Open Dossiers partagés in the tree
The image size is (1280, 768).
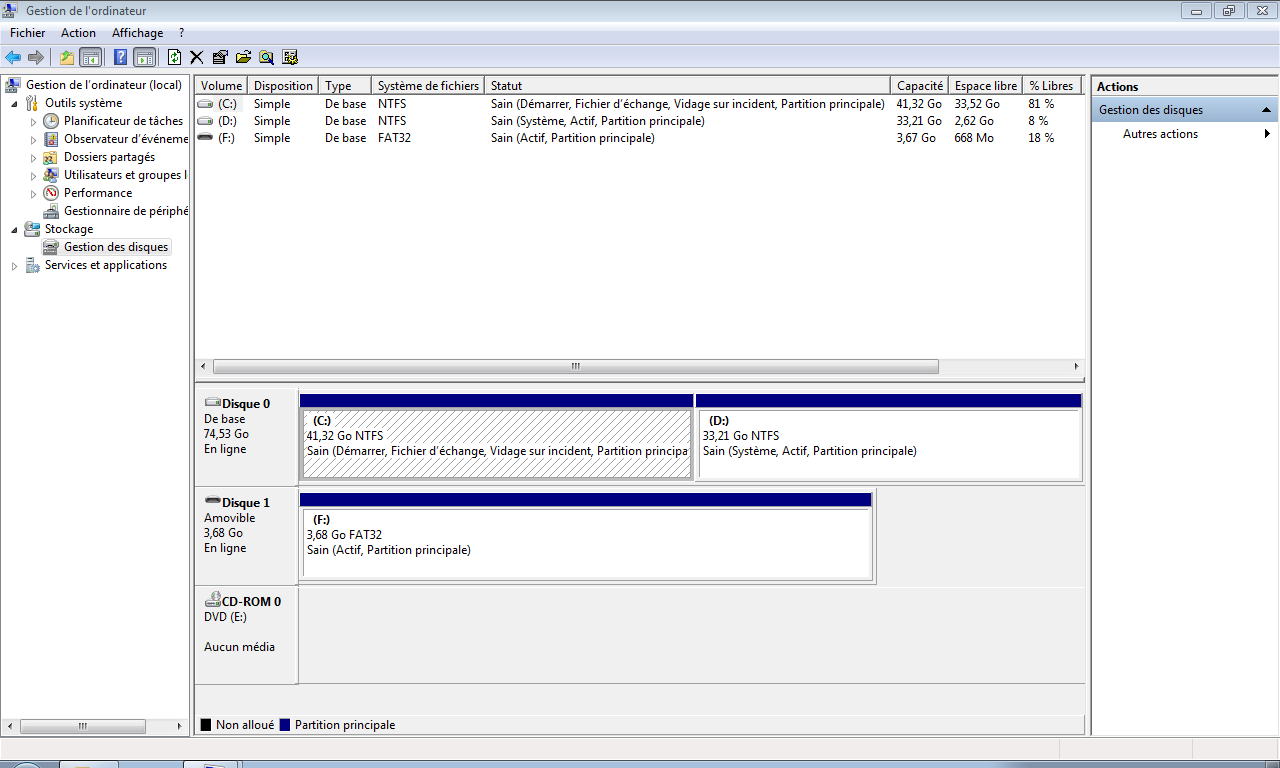point(109,157)
